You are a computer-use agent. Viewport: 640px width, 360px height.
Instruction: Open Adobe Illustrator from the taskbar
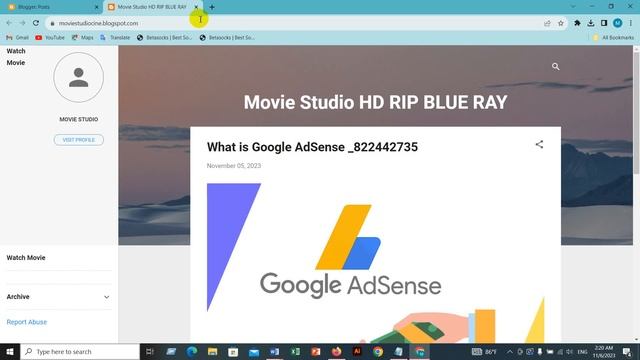(357, 351)
